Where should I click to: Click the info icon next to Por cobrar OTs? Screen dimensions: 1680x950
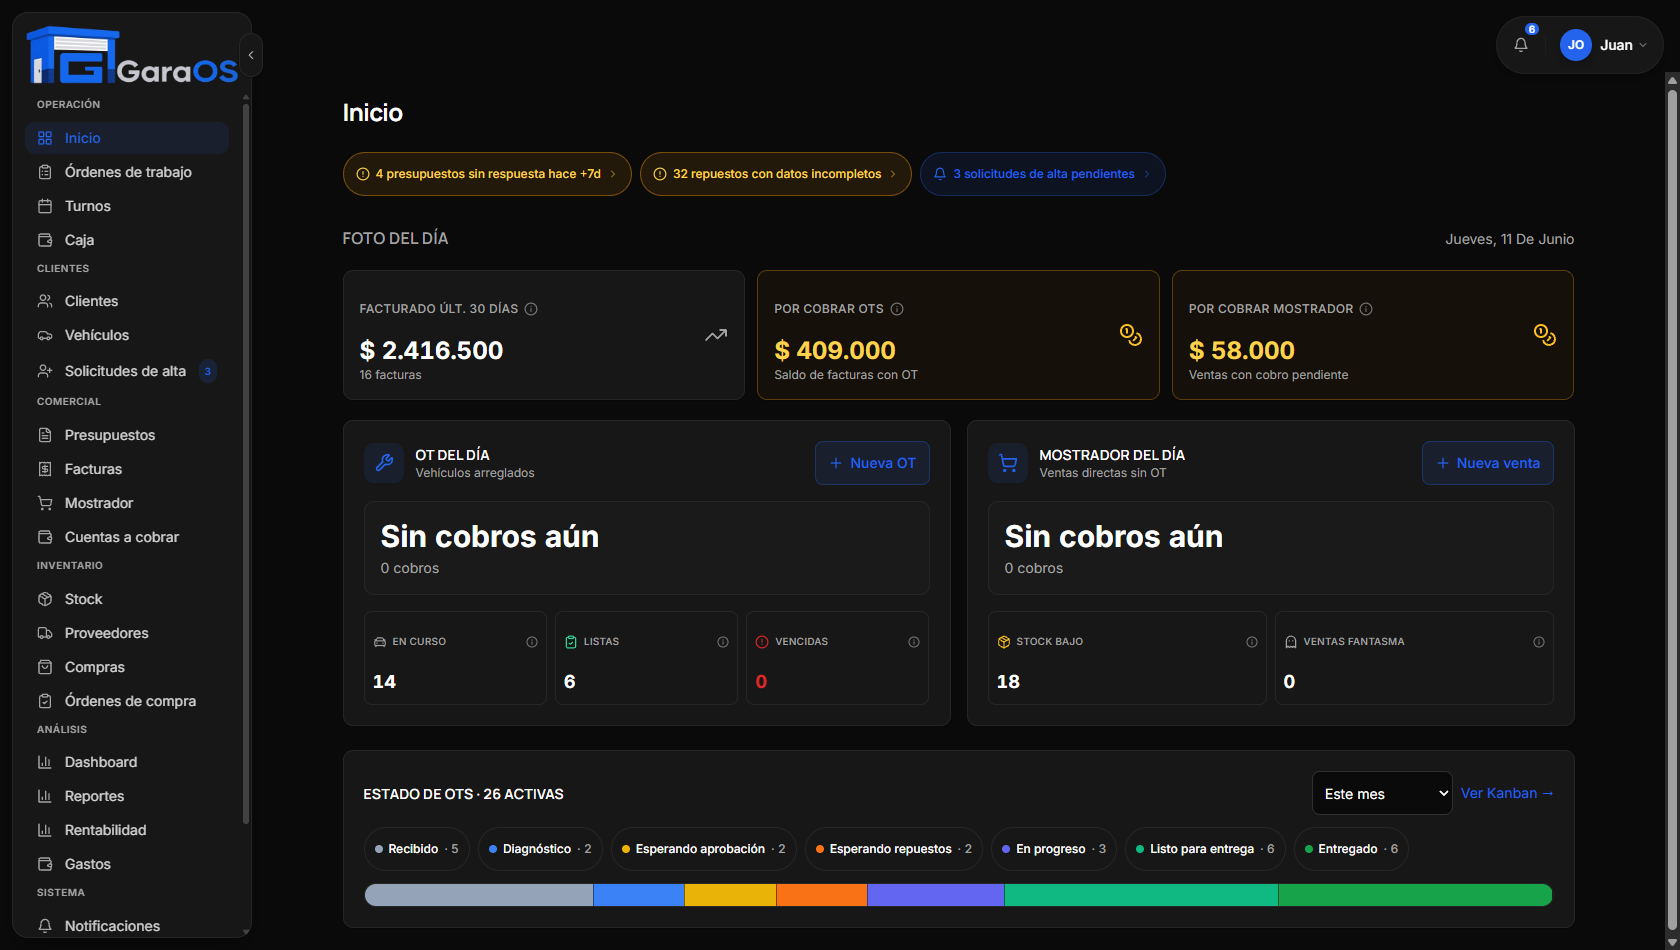pyautogui.click(x=897, y=309)
